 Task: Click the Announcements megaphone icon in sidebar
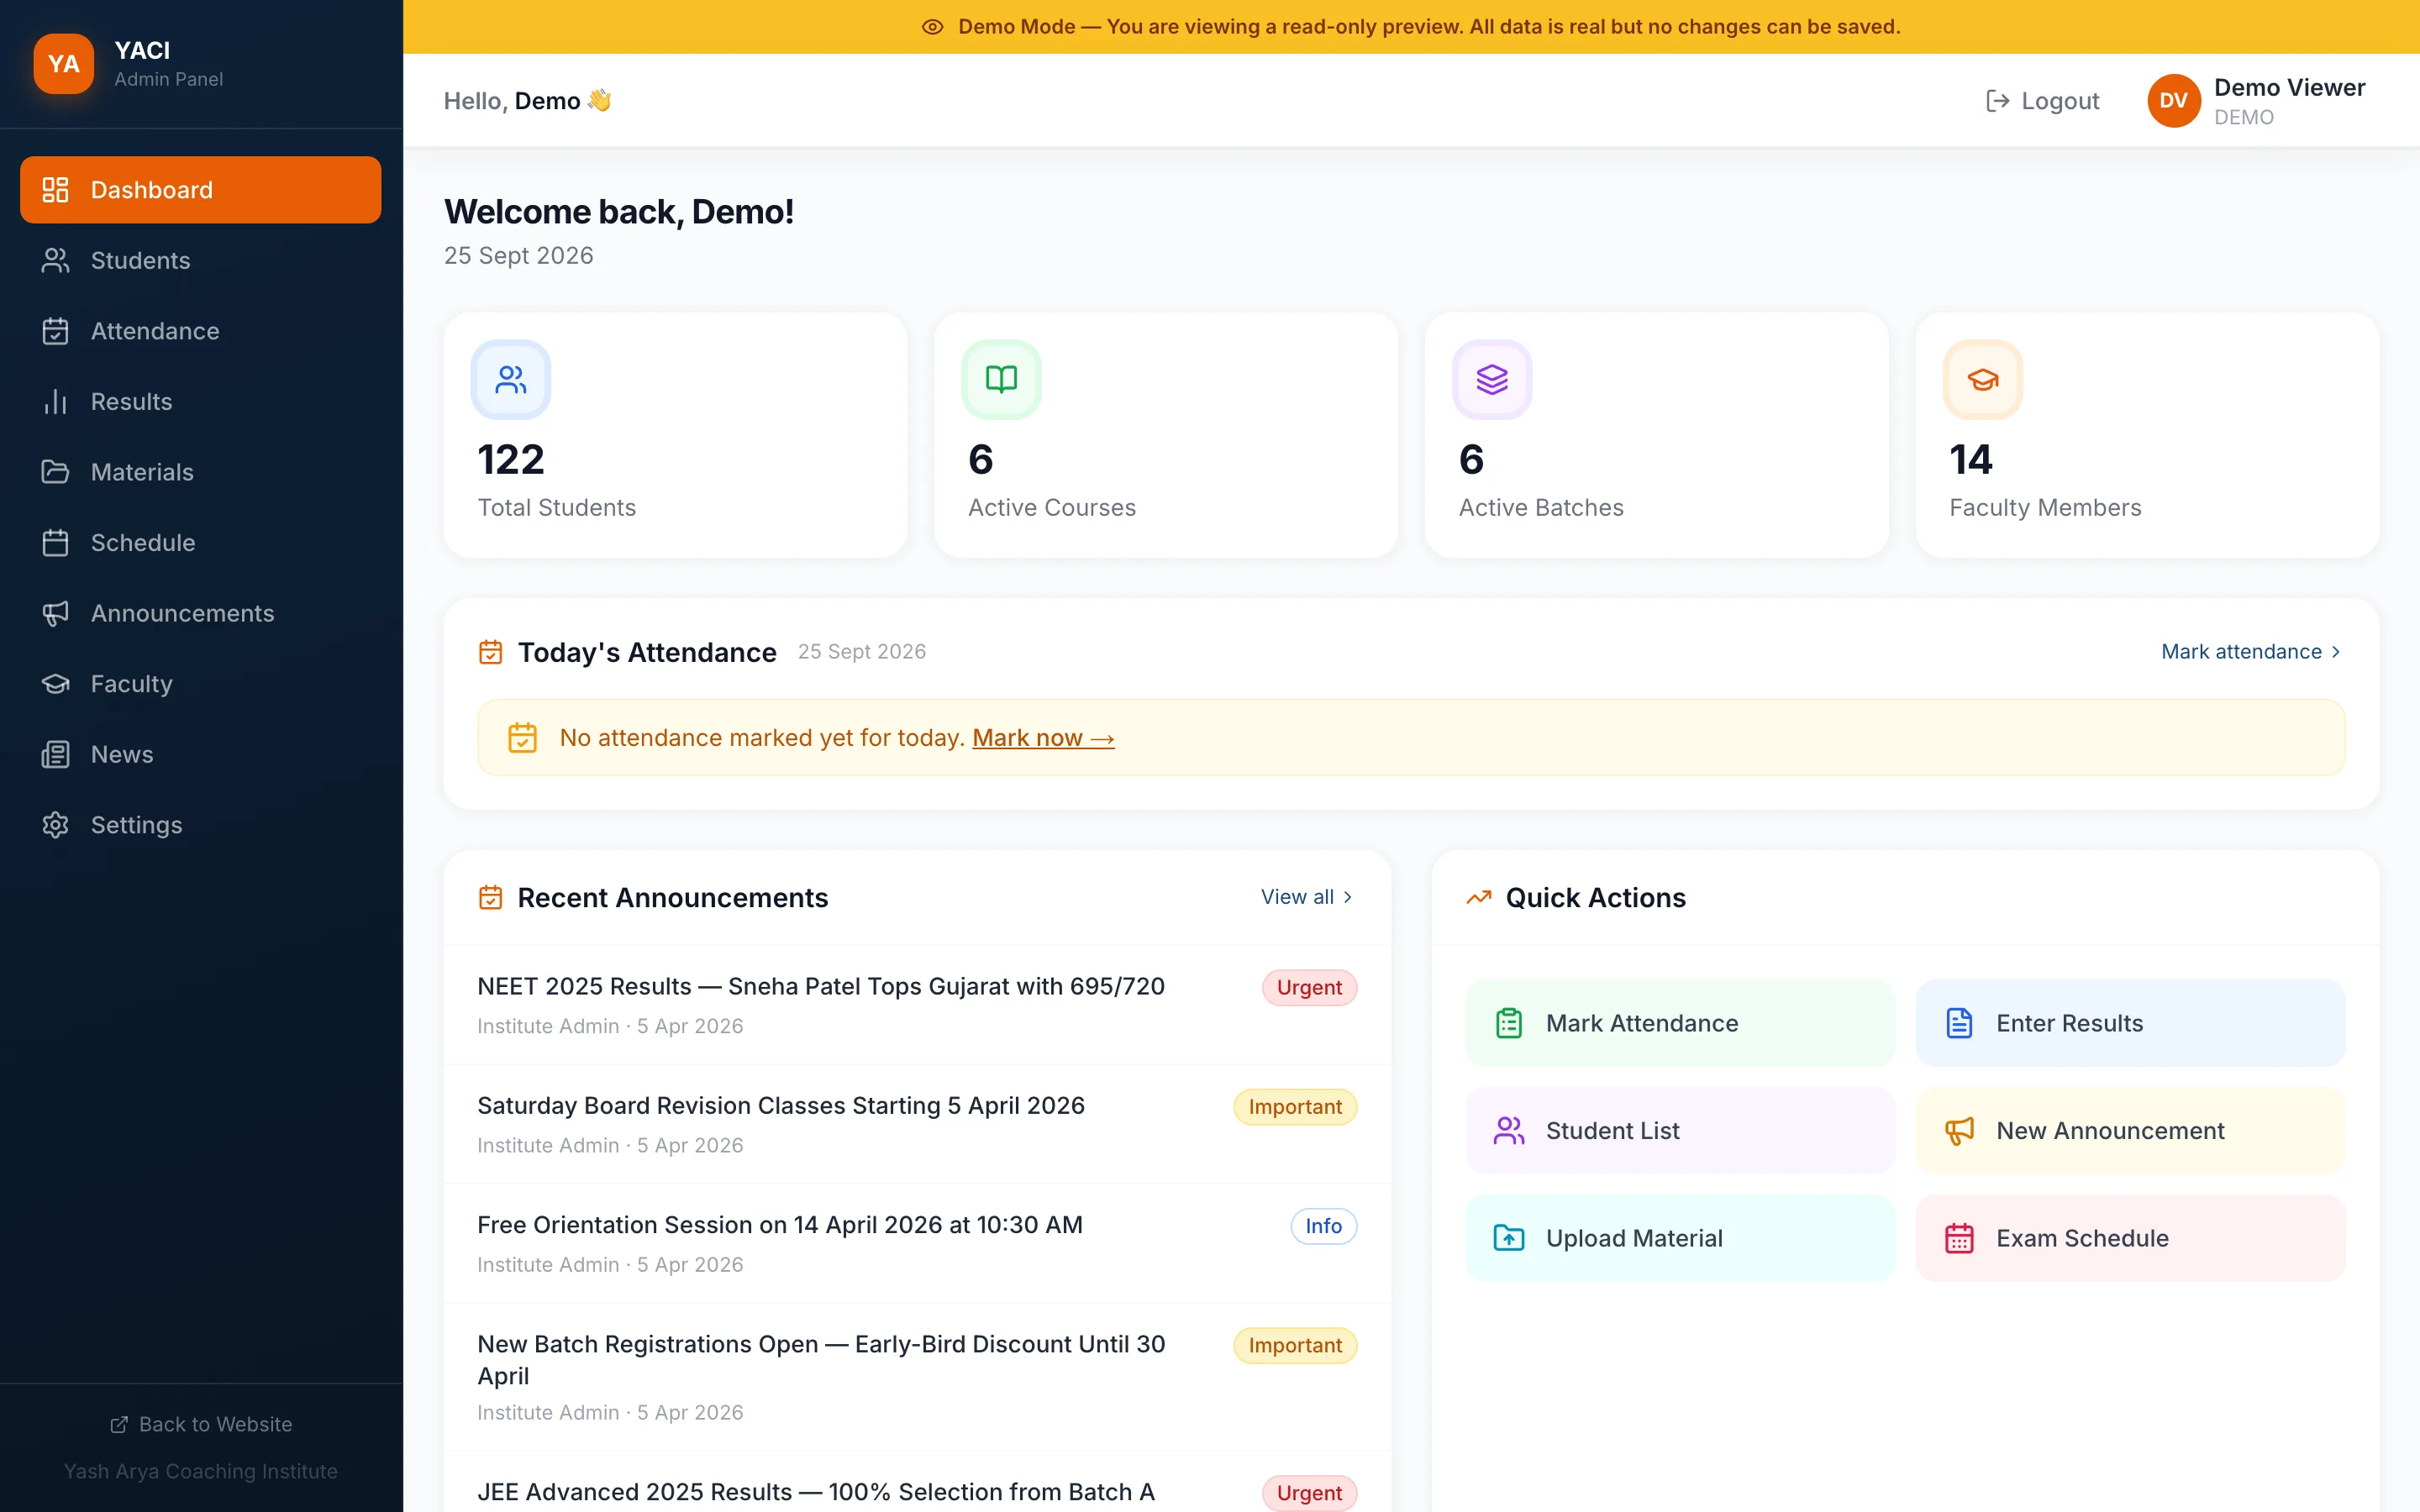click(x=55, y=613)
